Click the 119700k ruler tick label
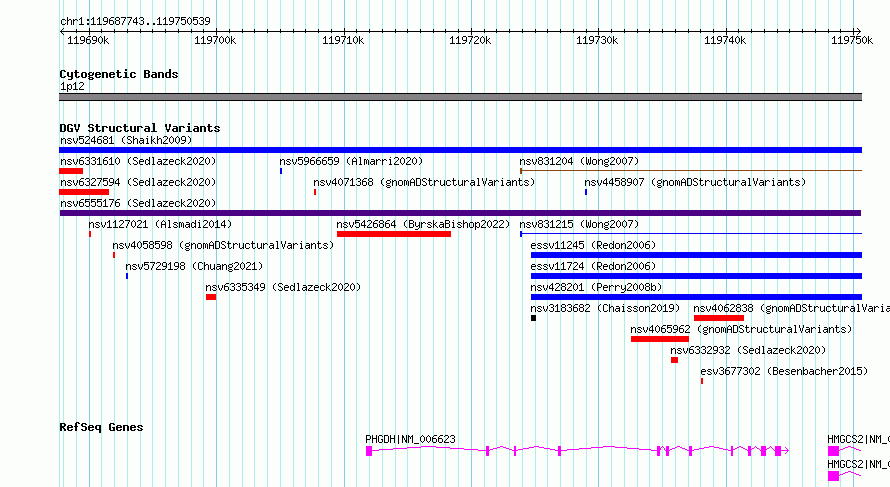 point(215,40)
